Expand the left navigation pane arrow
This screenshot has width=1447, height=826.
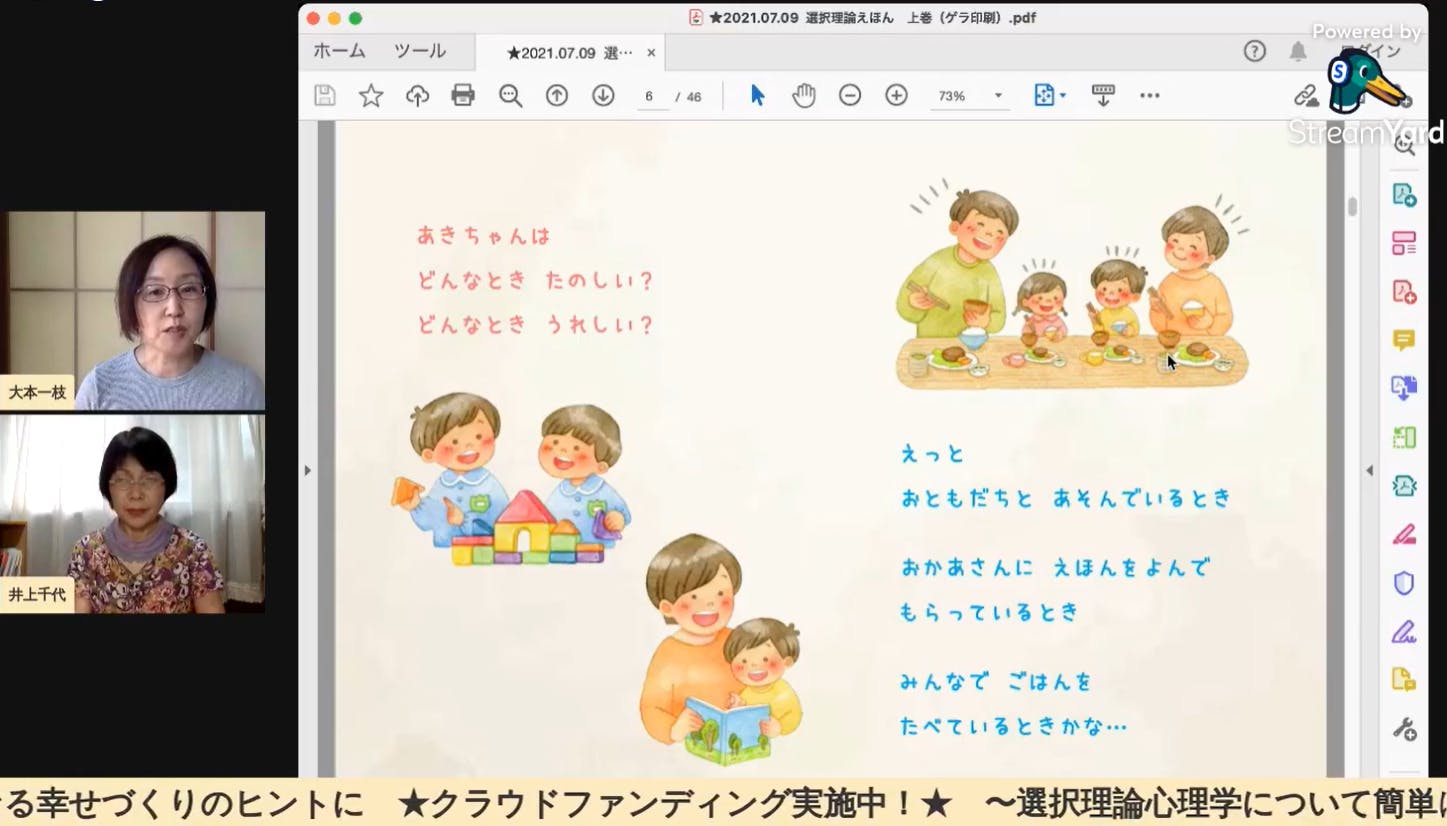point(308,470)
